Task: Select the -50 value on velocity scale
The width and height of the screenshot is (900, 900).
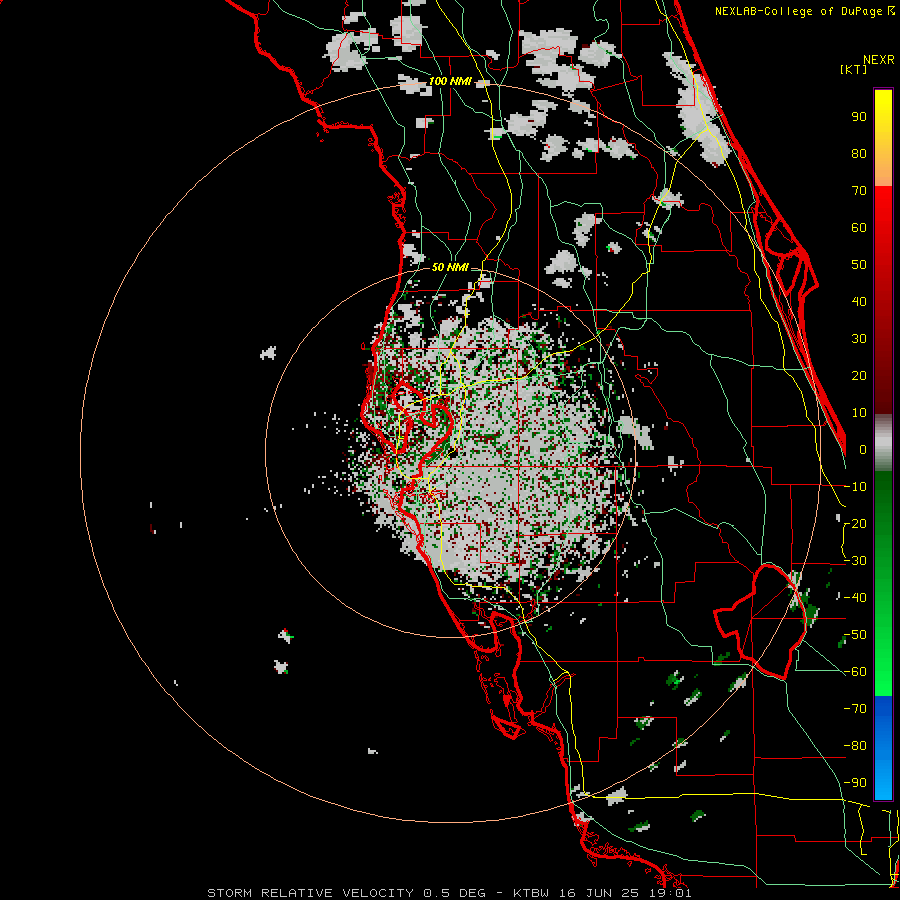Action: click(x=855, y=635)
